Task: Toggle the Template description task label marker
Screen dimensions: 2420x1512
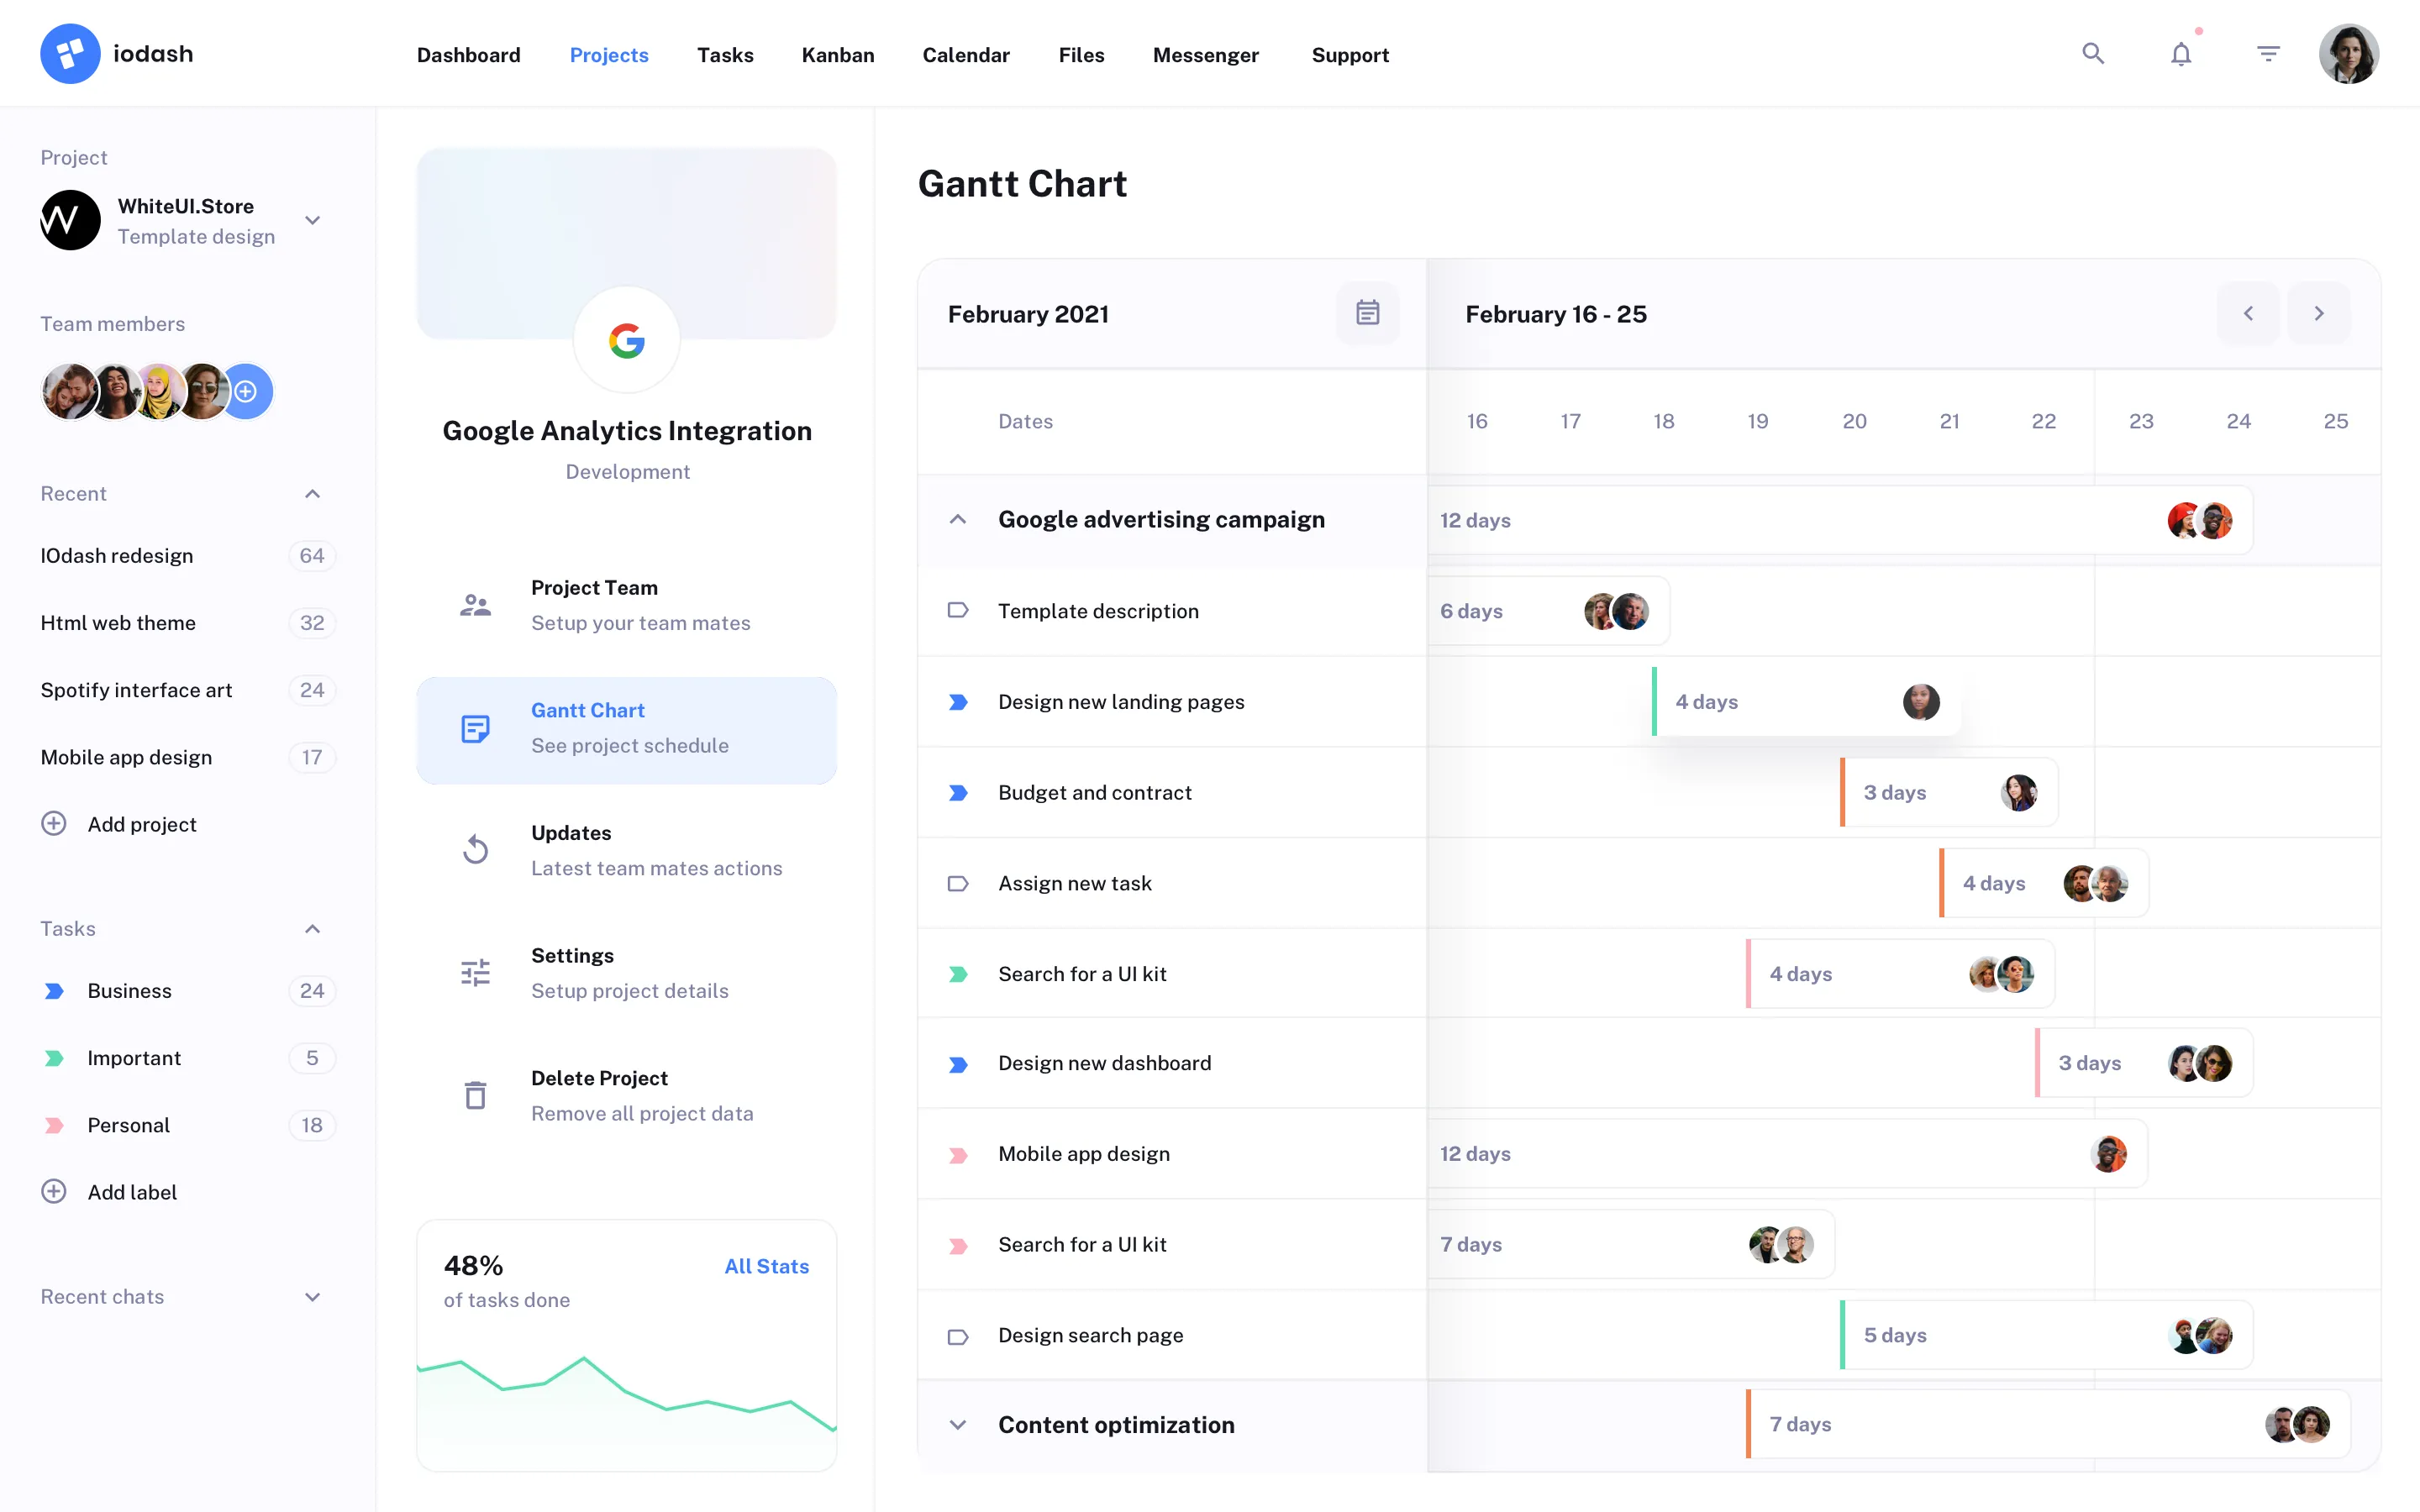Action: [957, 611]
